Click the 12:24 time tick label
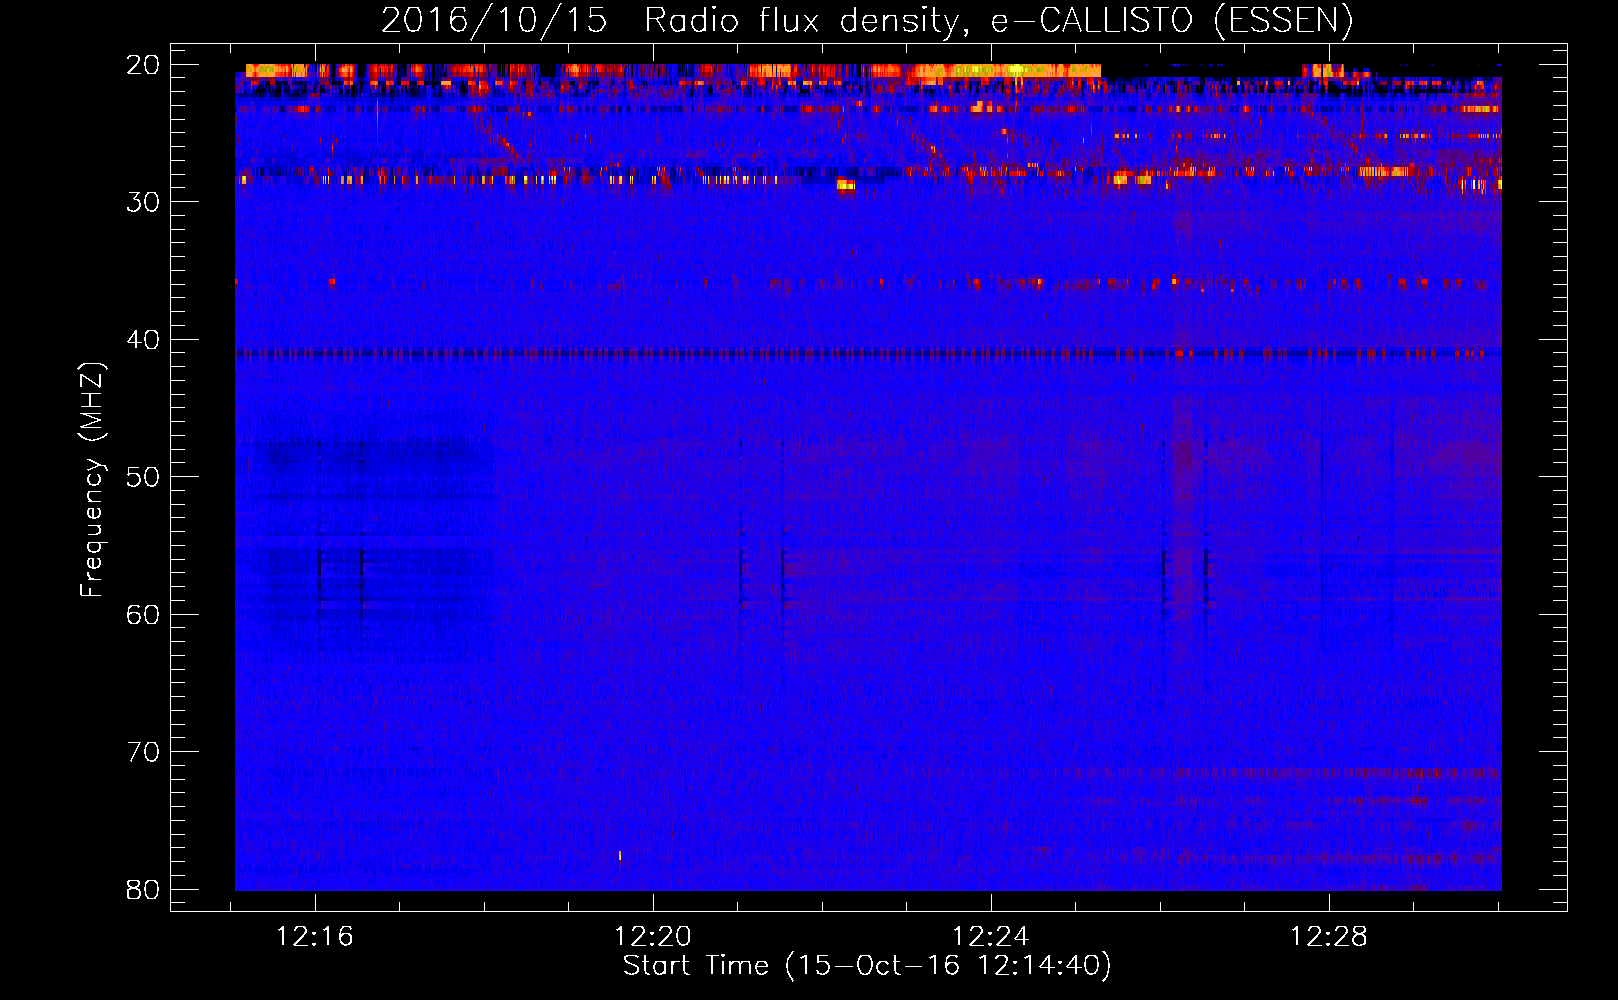Screen dimensions: 1618x1000 click(992, 937)
